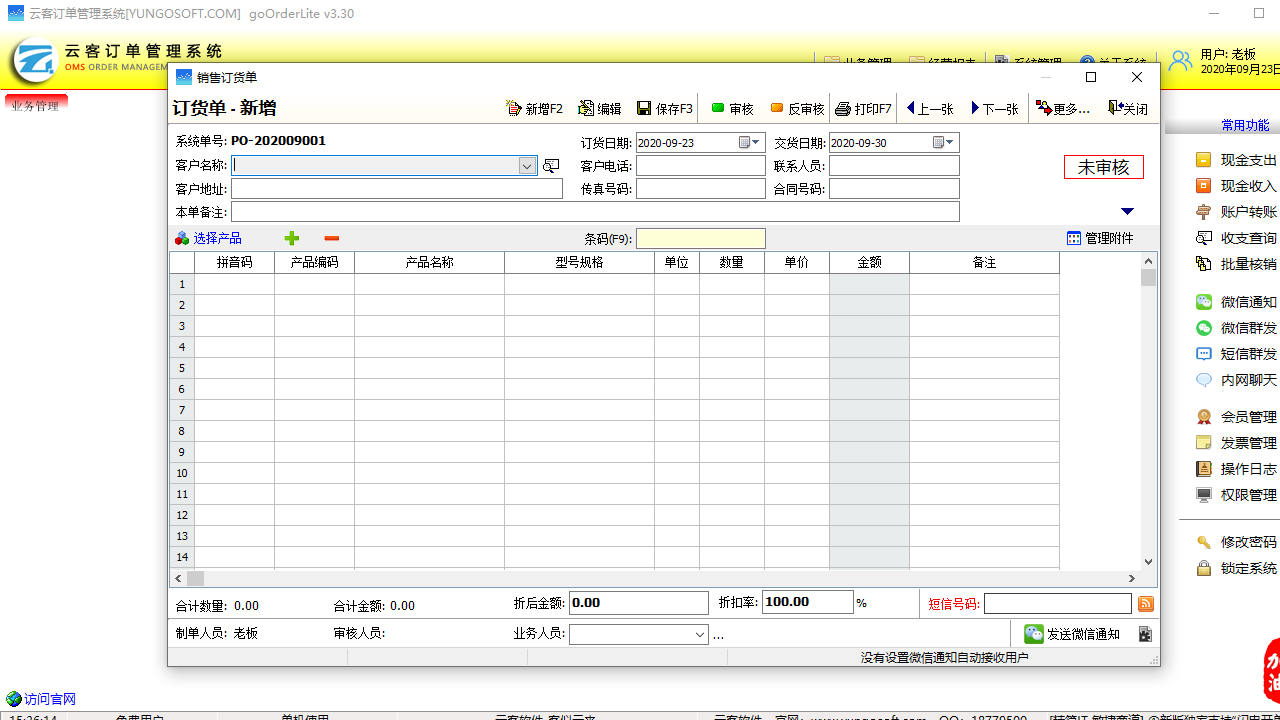Open the 业务人员 salesperson dropdown
The width and height of the screenshot is (1280, 720).
coord(701,634)
